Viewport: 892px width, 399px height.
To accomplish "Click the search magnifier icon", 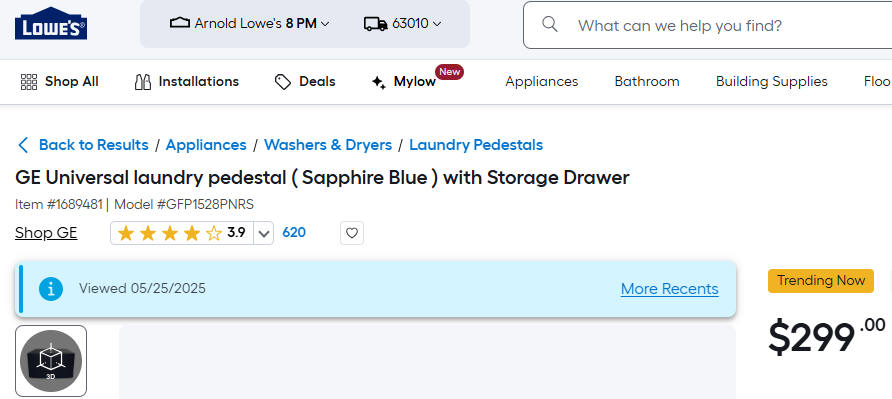I will pos(550,24).
